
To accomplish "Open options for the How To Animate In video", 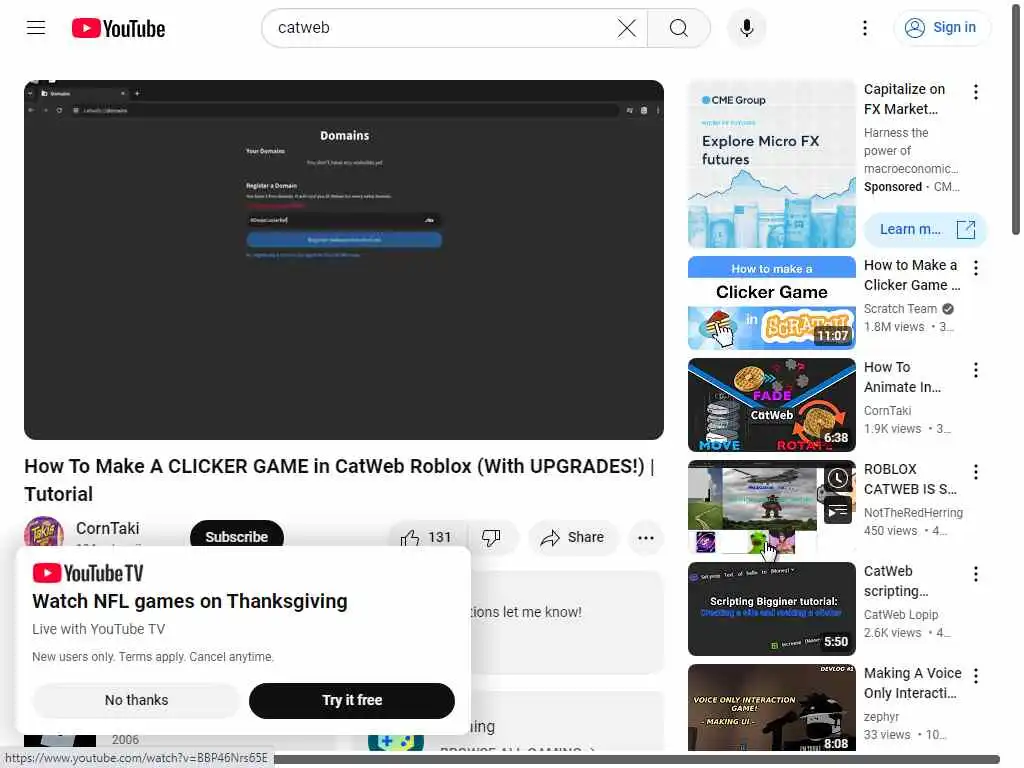I will click(x=976, y=370).
